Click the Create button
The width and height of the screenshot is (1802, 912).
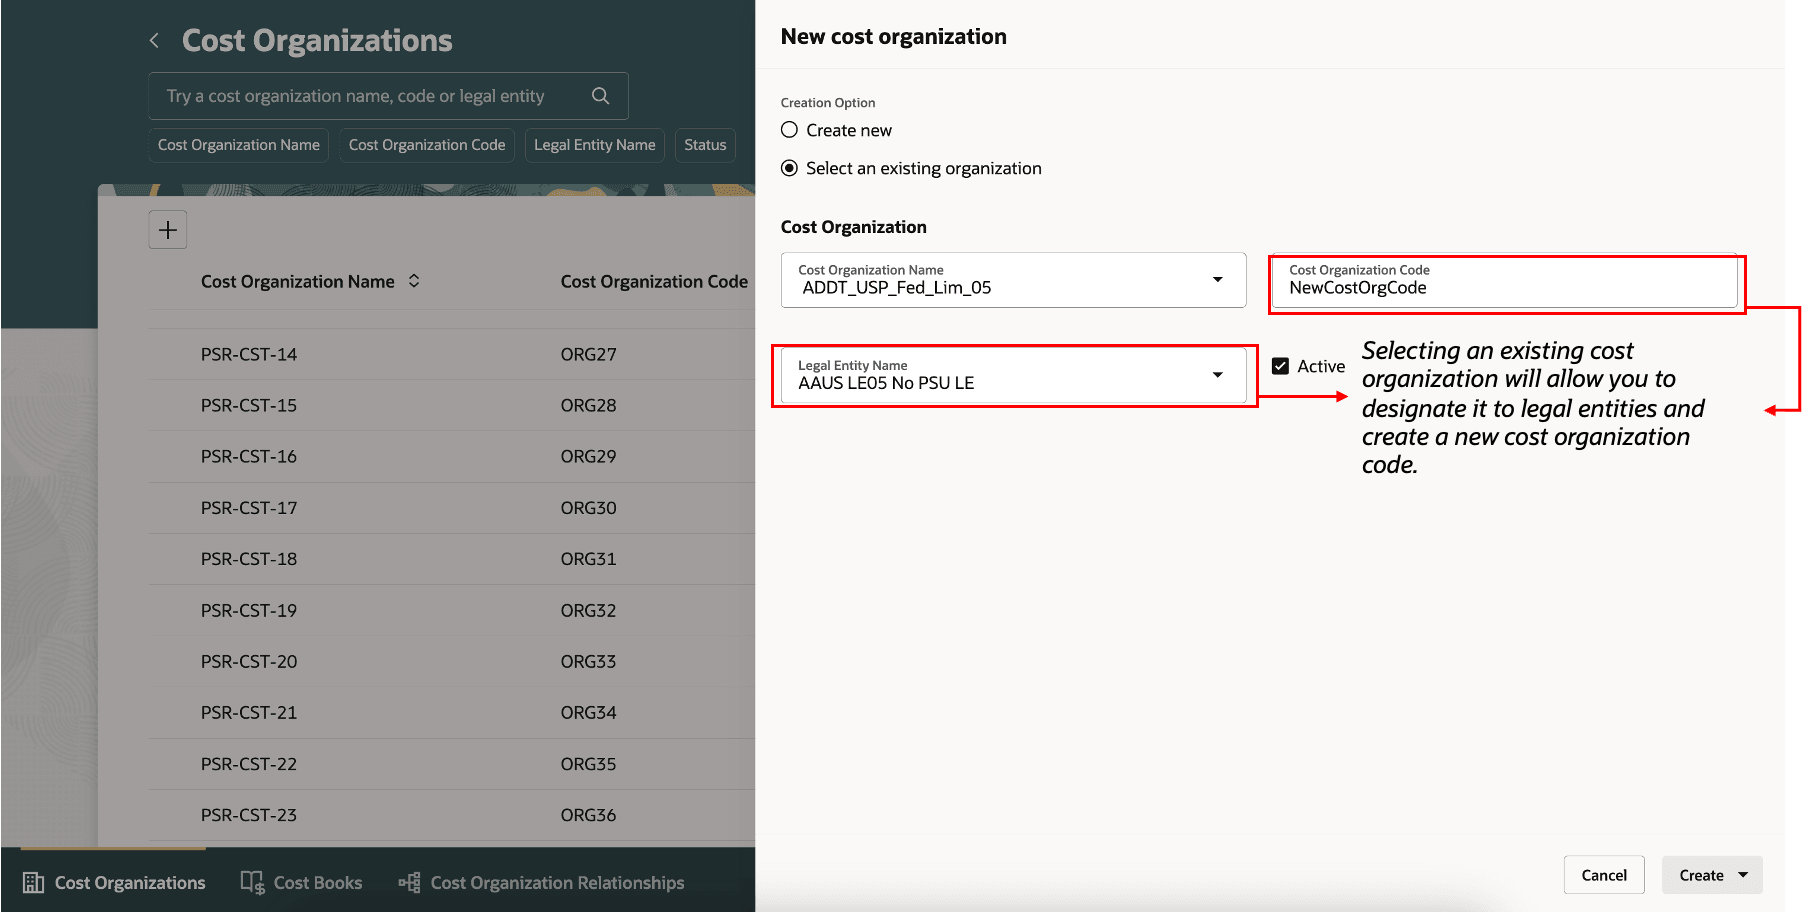pyautogui.click(x=1700, y=874)
